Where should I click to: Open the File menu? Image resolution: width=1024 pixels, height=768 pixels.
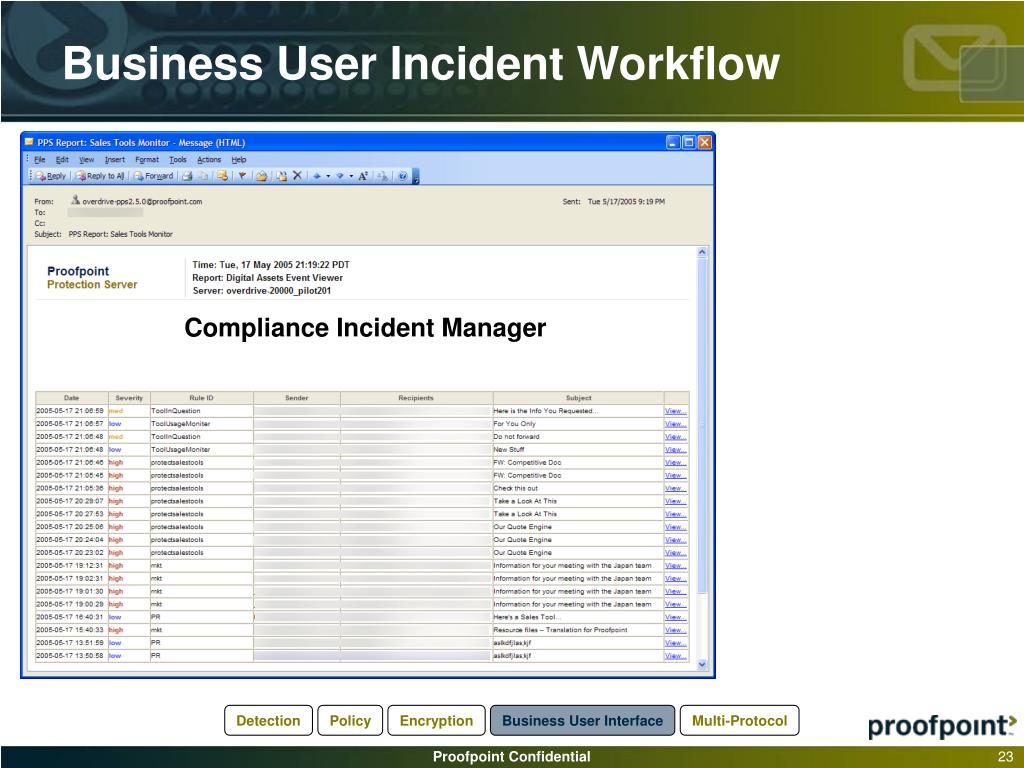pyautogui.click(x=40, y=159)
